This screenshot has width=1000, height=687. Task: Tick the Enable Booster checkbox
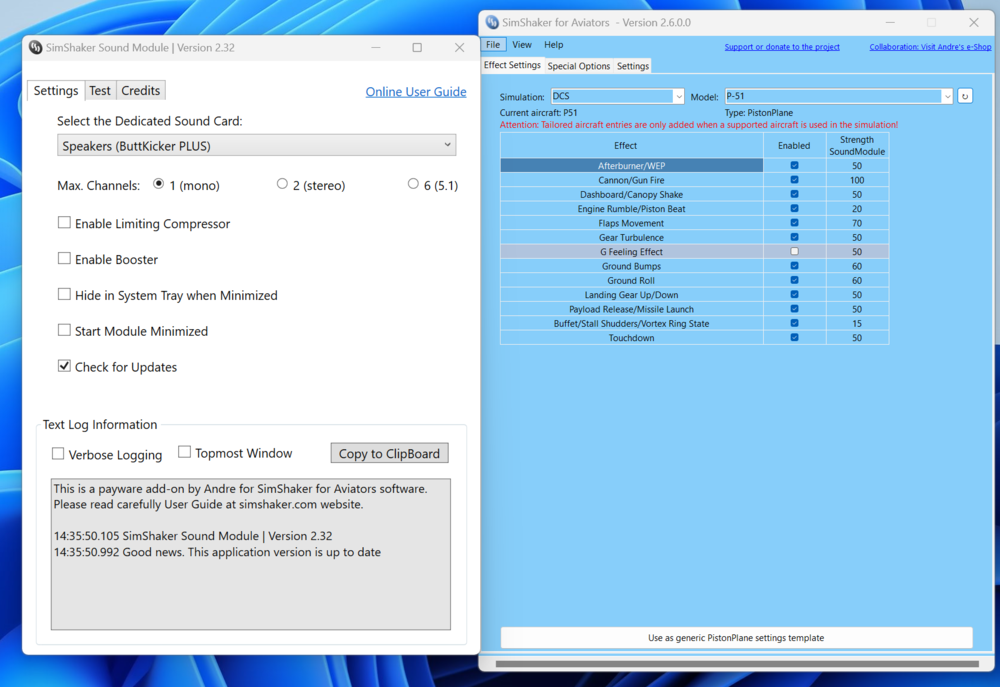(64, 258)
